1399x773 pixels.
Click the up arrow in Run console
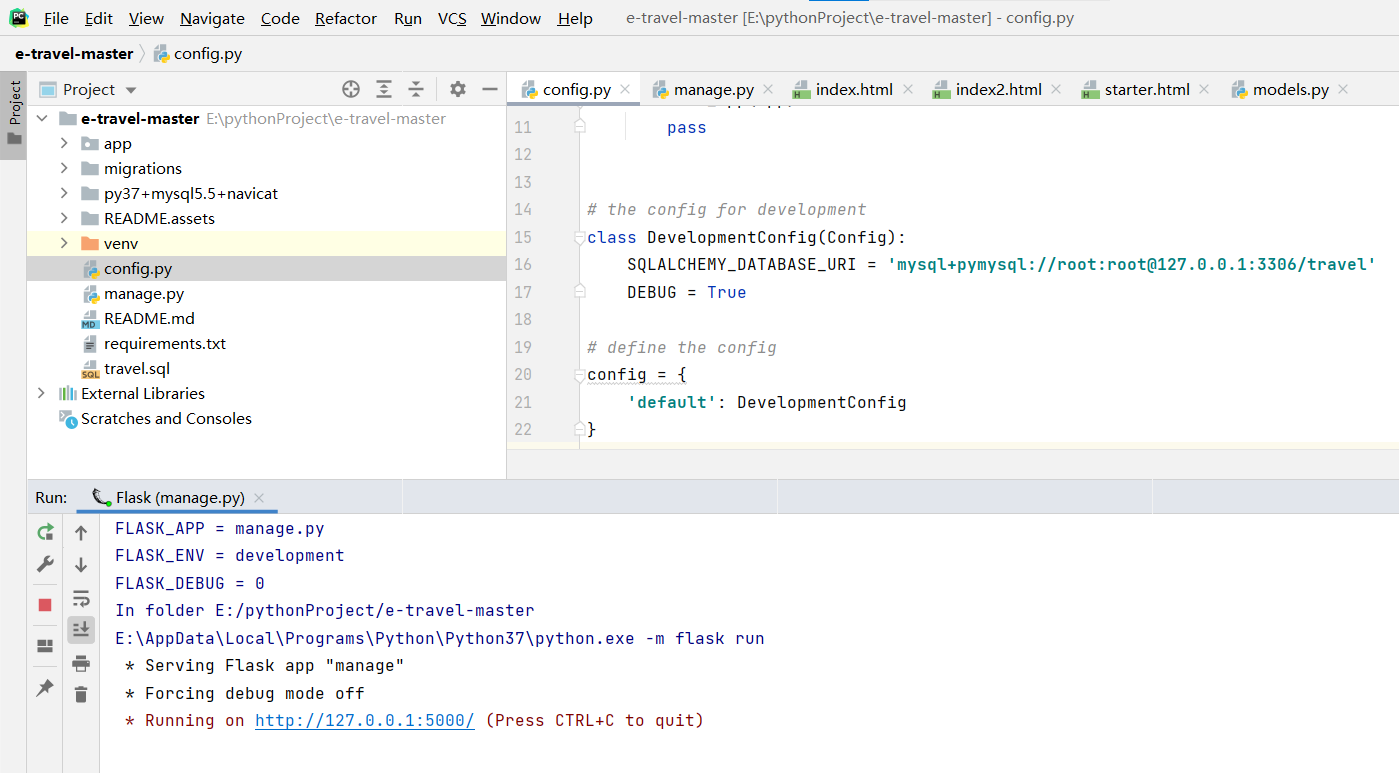point(81,533)
